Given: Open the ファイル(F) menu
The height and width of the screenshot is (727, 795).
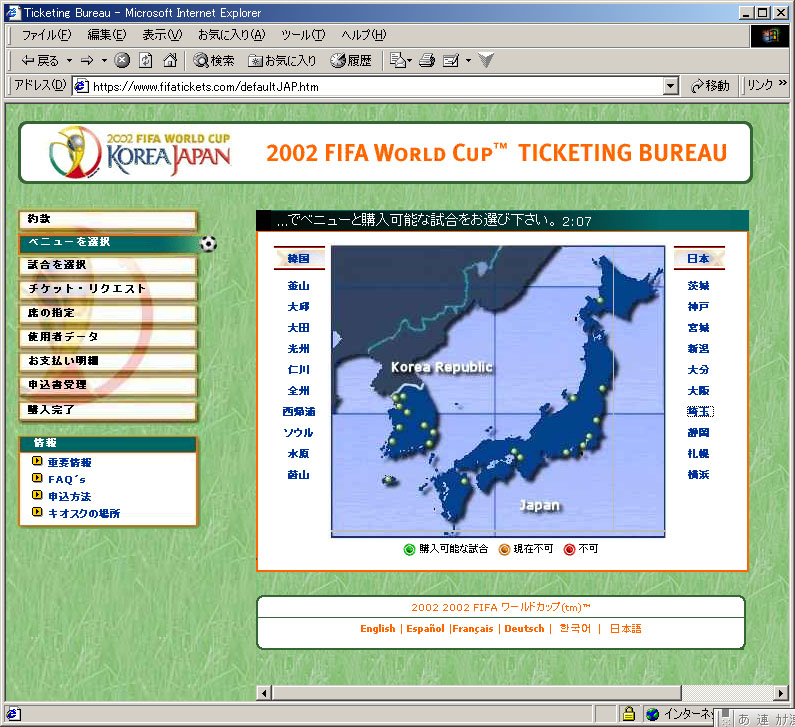Looking at the screenshot, I should tap(46, 35).
